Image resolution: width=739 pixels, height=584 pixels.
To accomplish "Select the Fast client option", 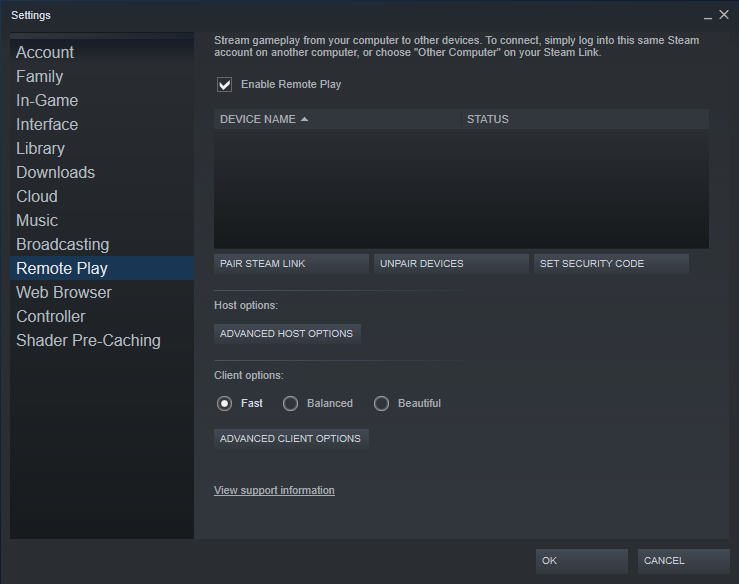I will (224, 403).
